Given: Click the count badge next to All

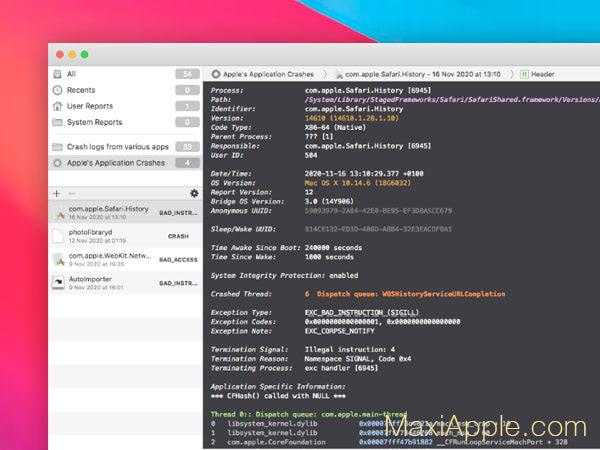Looking at the screenshot, I should pos(187,74).
